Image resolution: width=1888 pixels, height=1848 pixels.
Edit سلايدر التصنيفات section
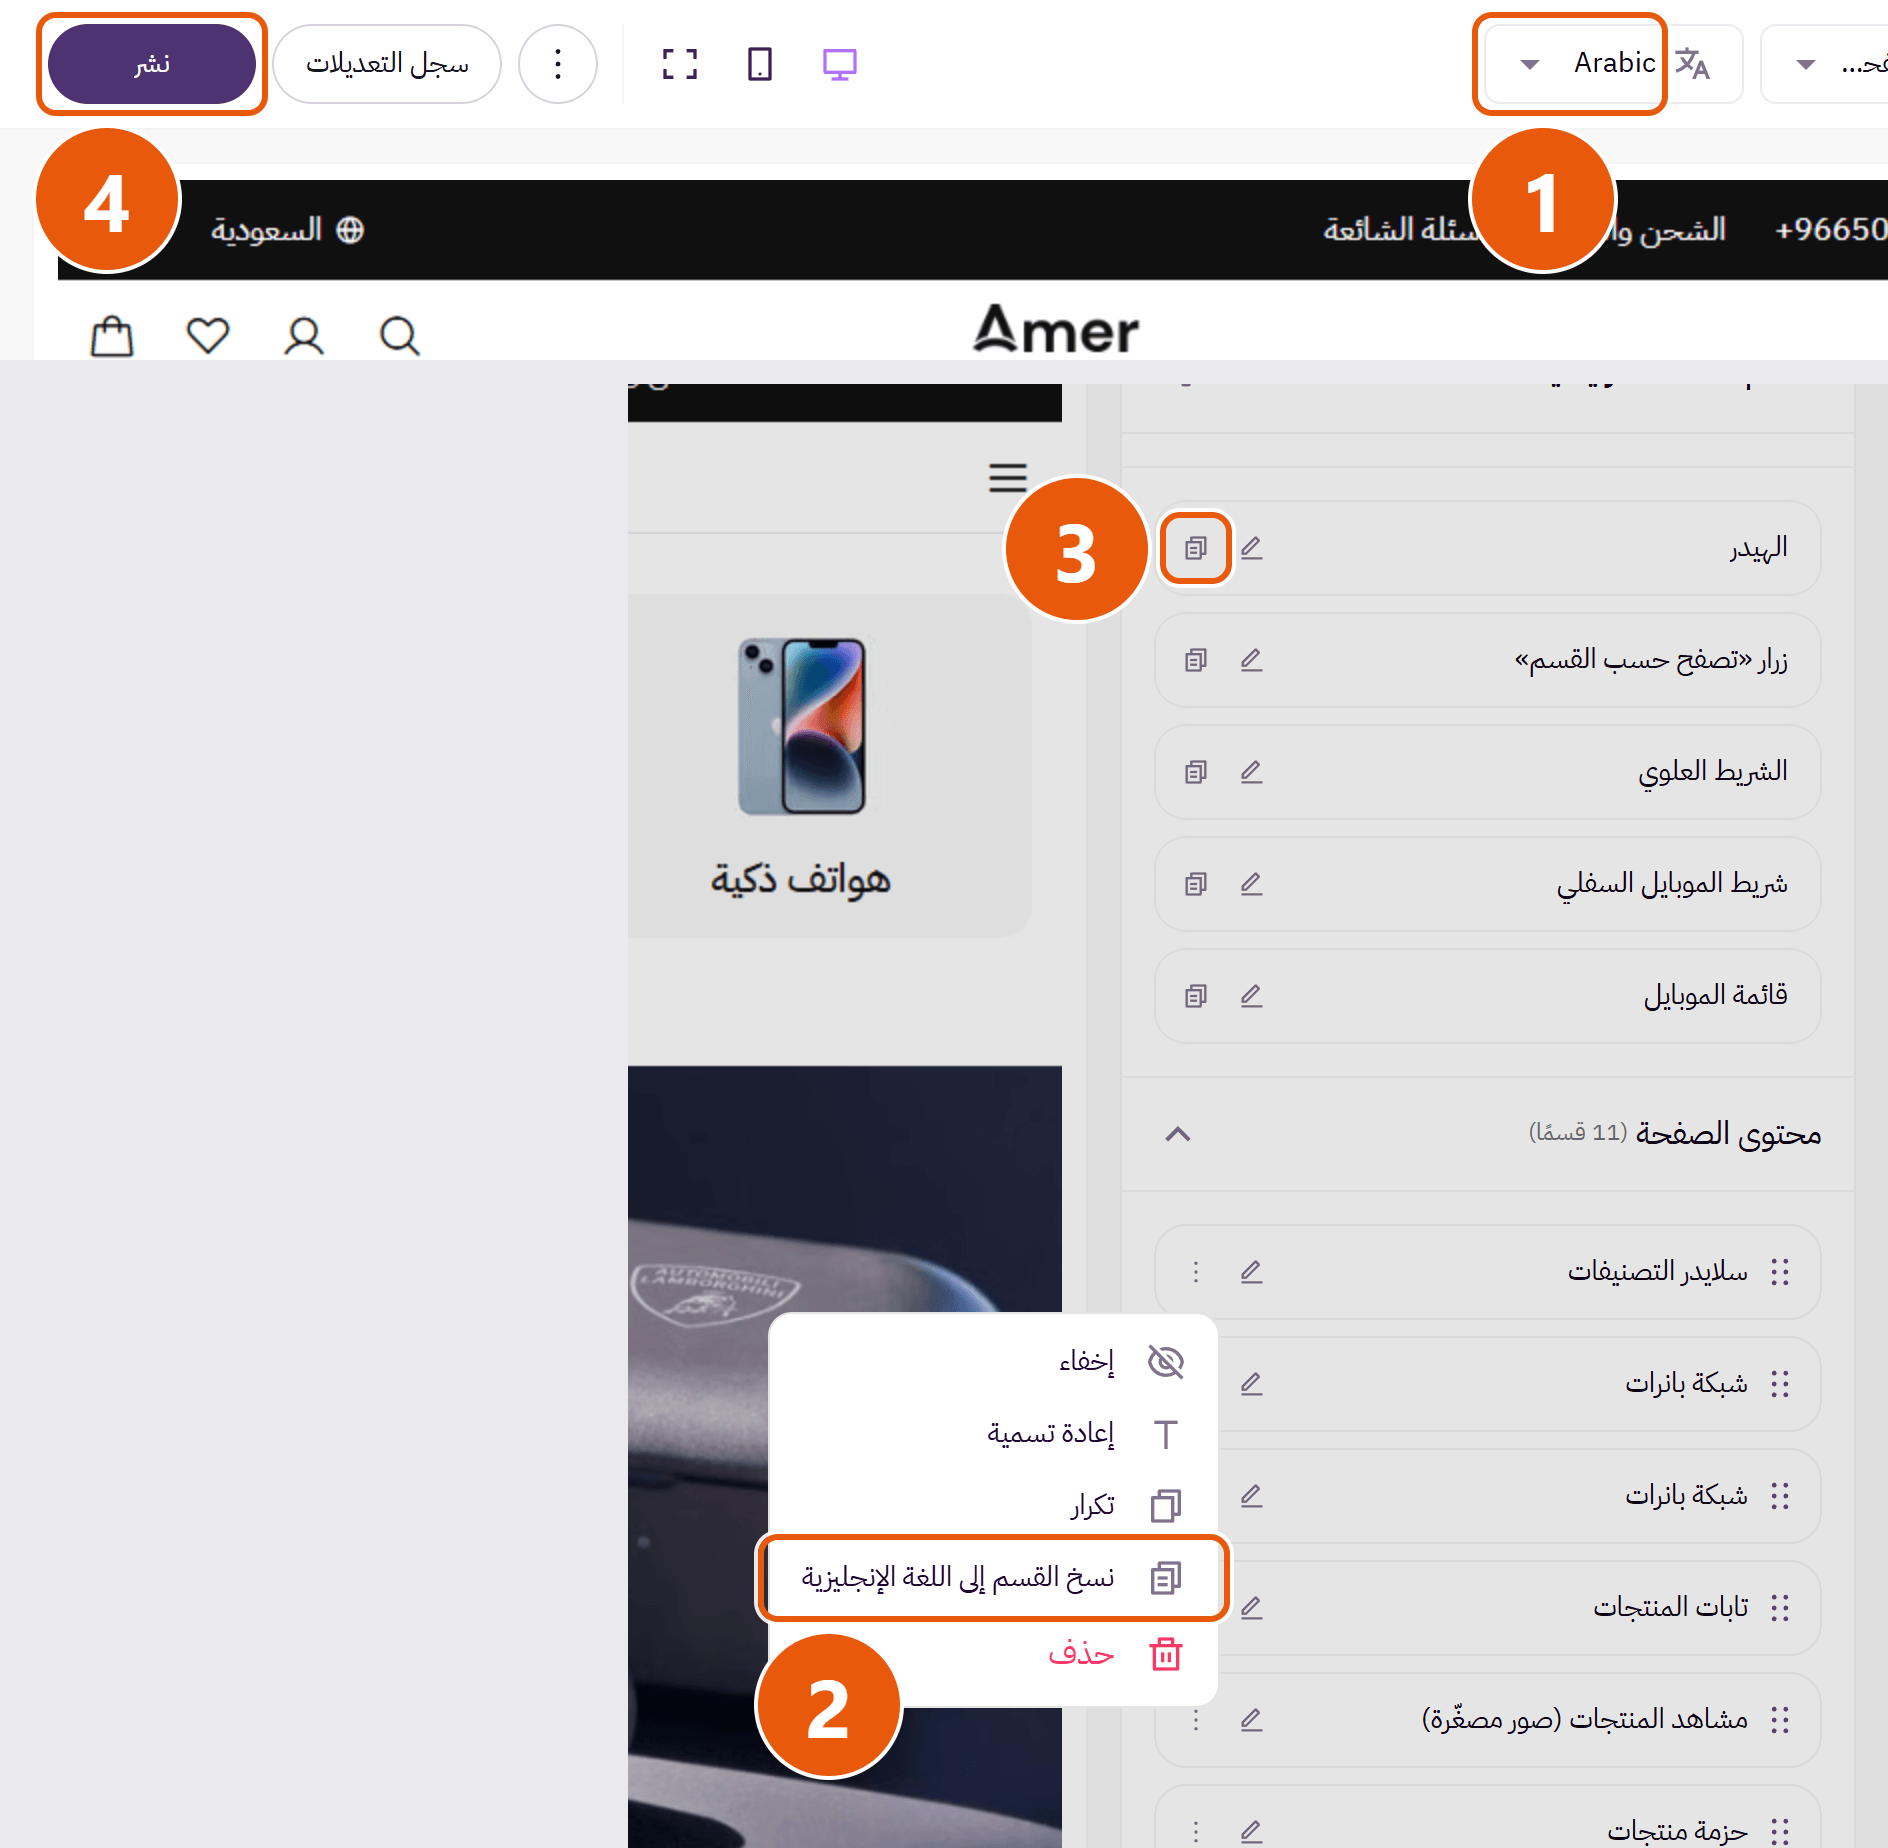tap(1252, 1272)
